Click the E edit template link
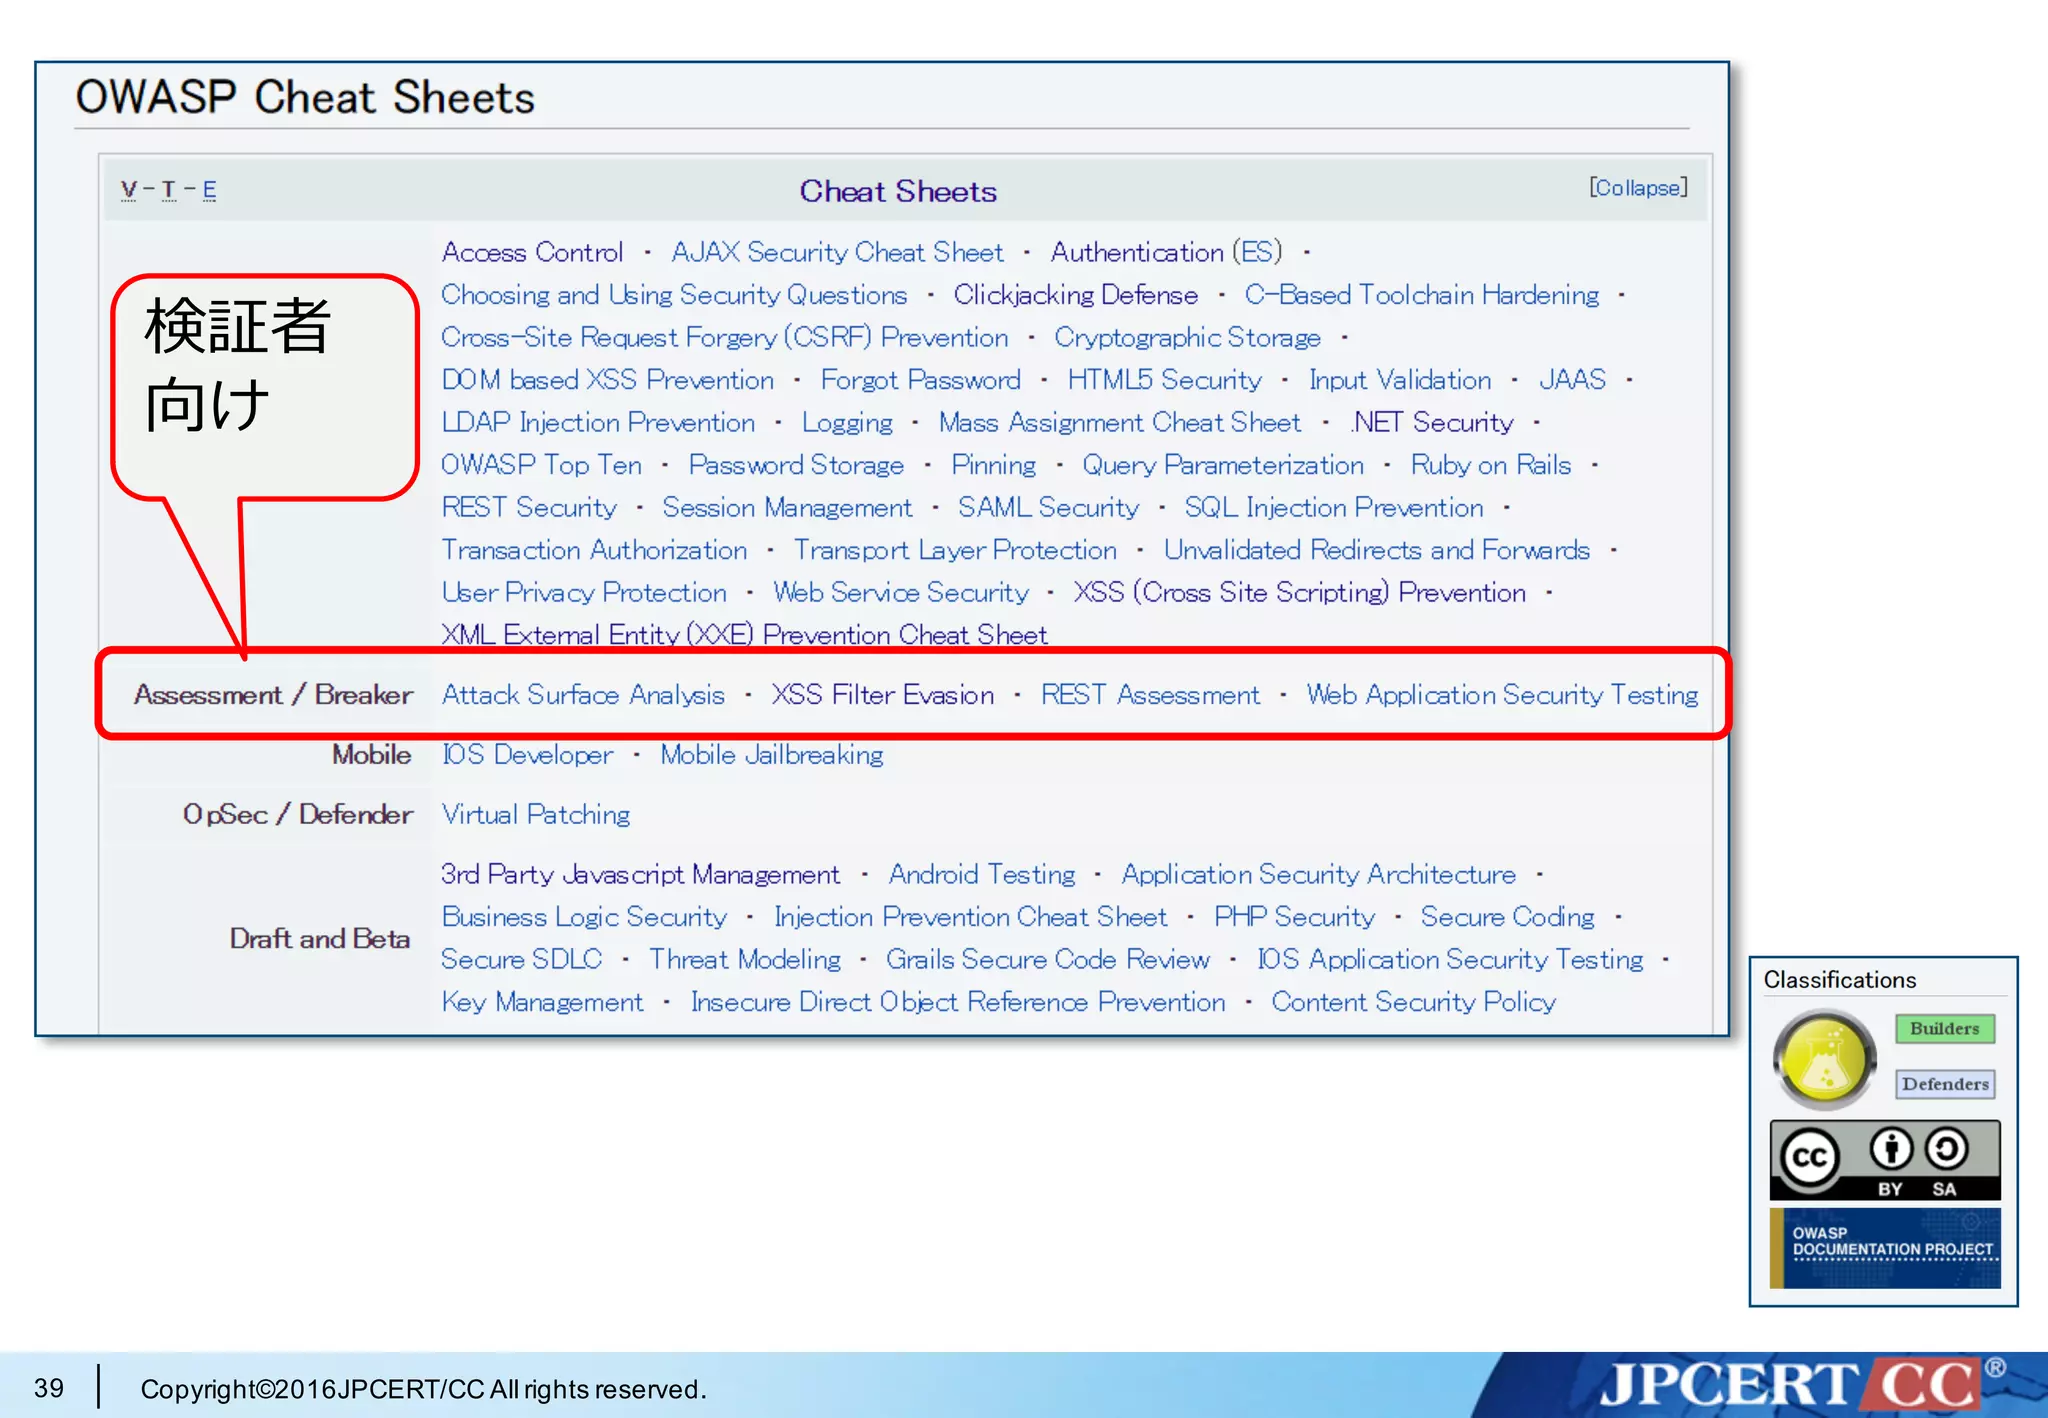Image resolution: width=2048 pixels, height=1418 pixels. [209, 189]
